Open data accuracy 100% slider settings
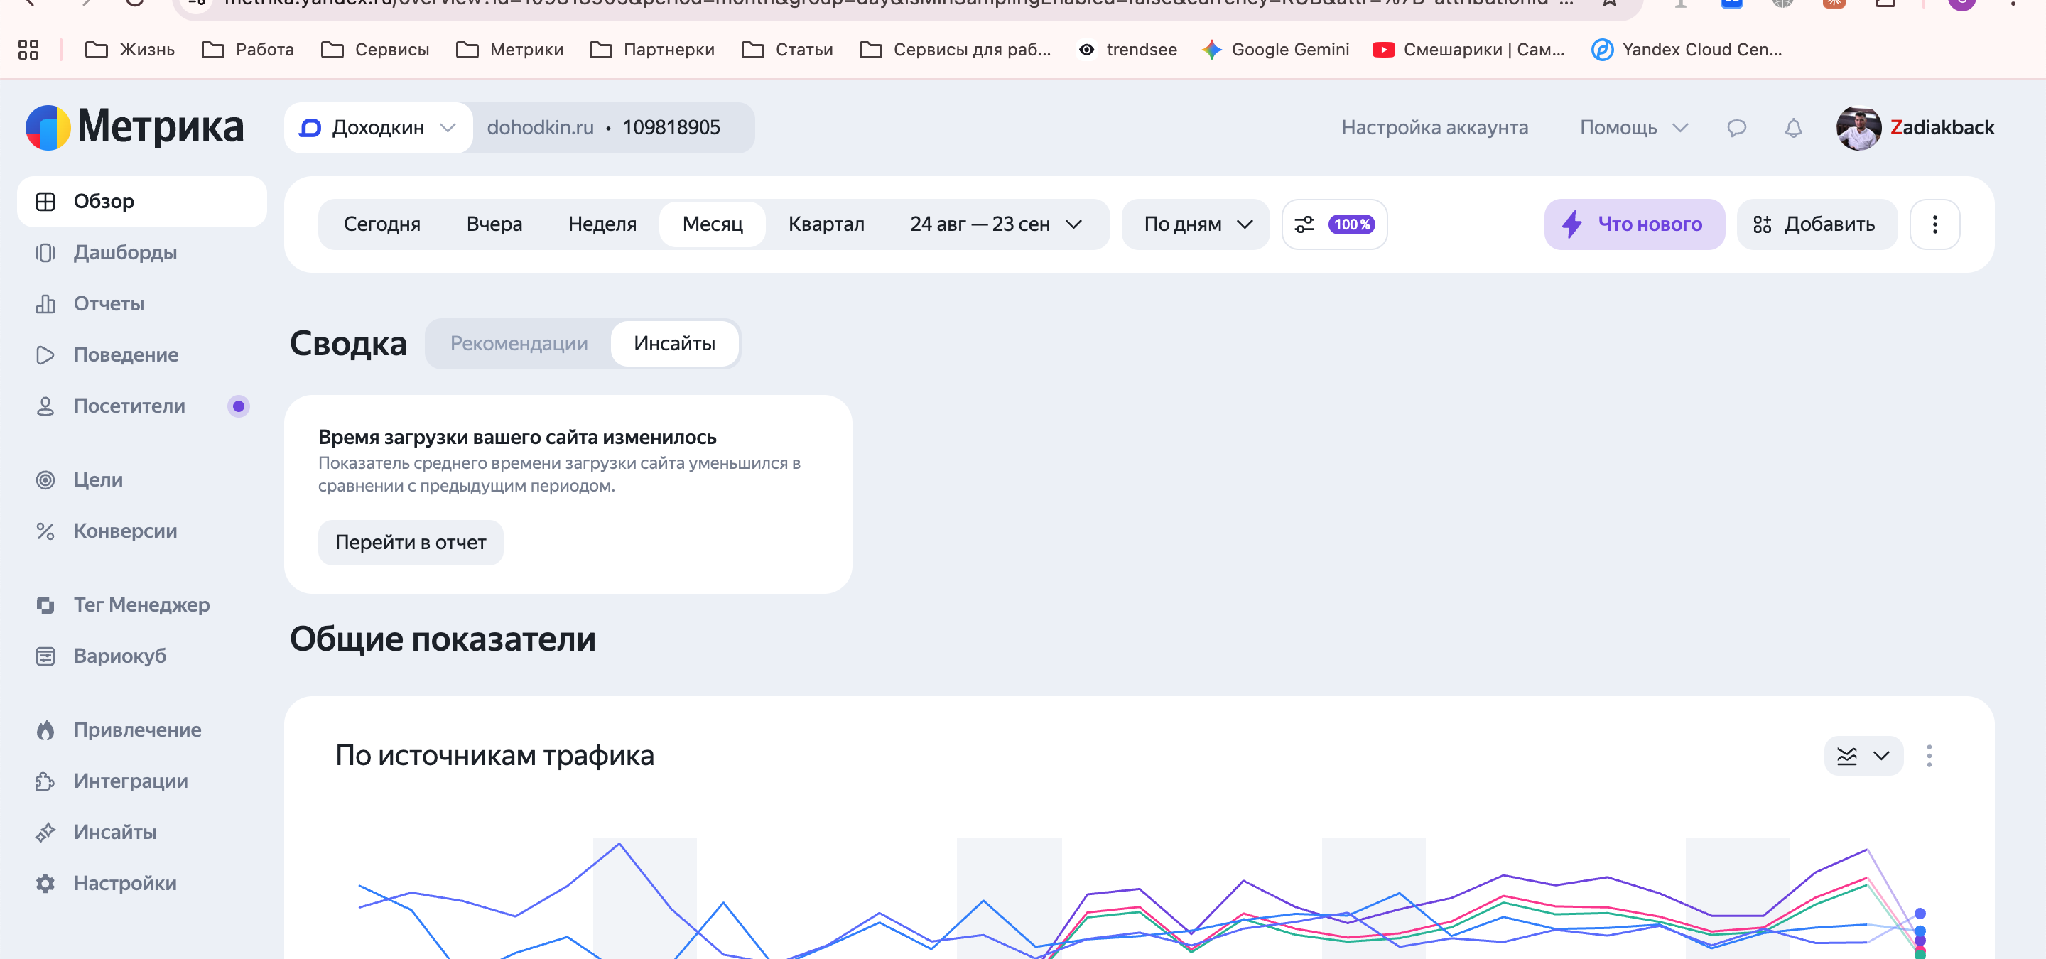The width and height of the screenshot is (2046, 959). tap(1334, 224)
